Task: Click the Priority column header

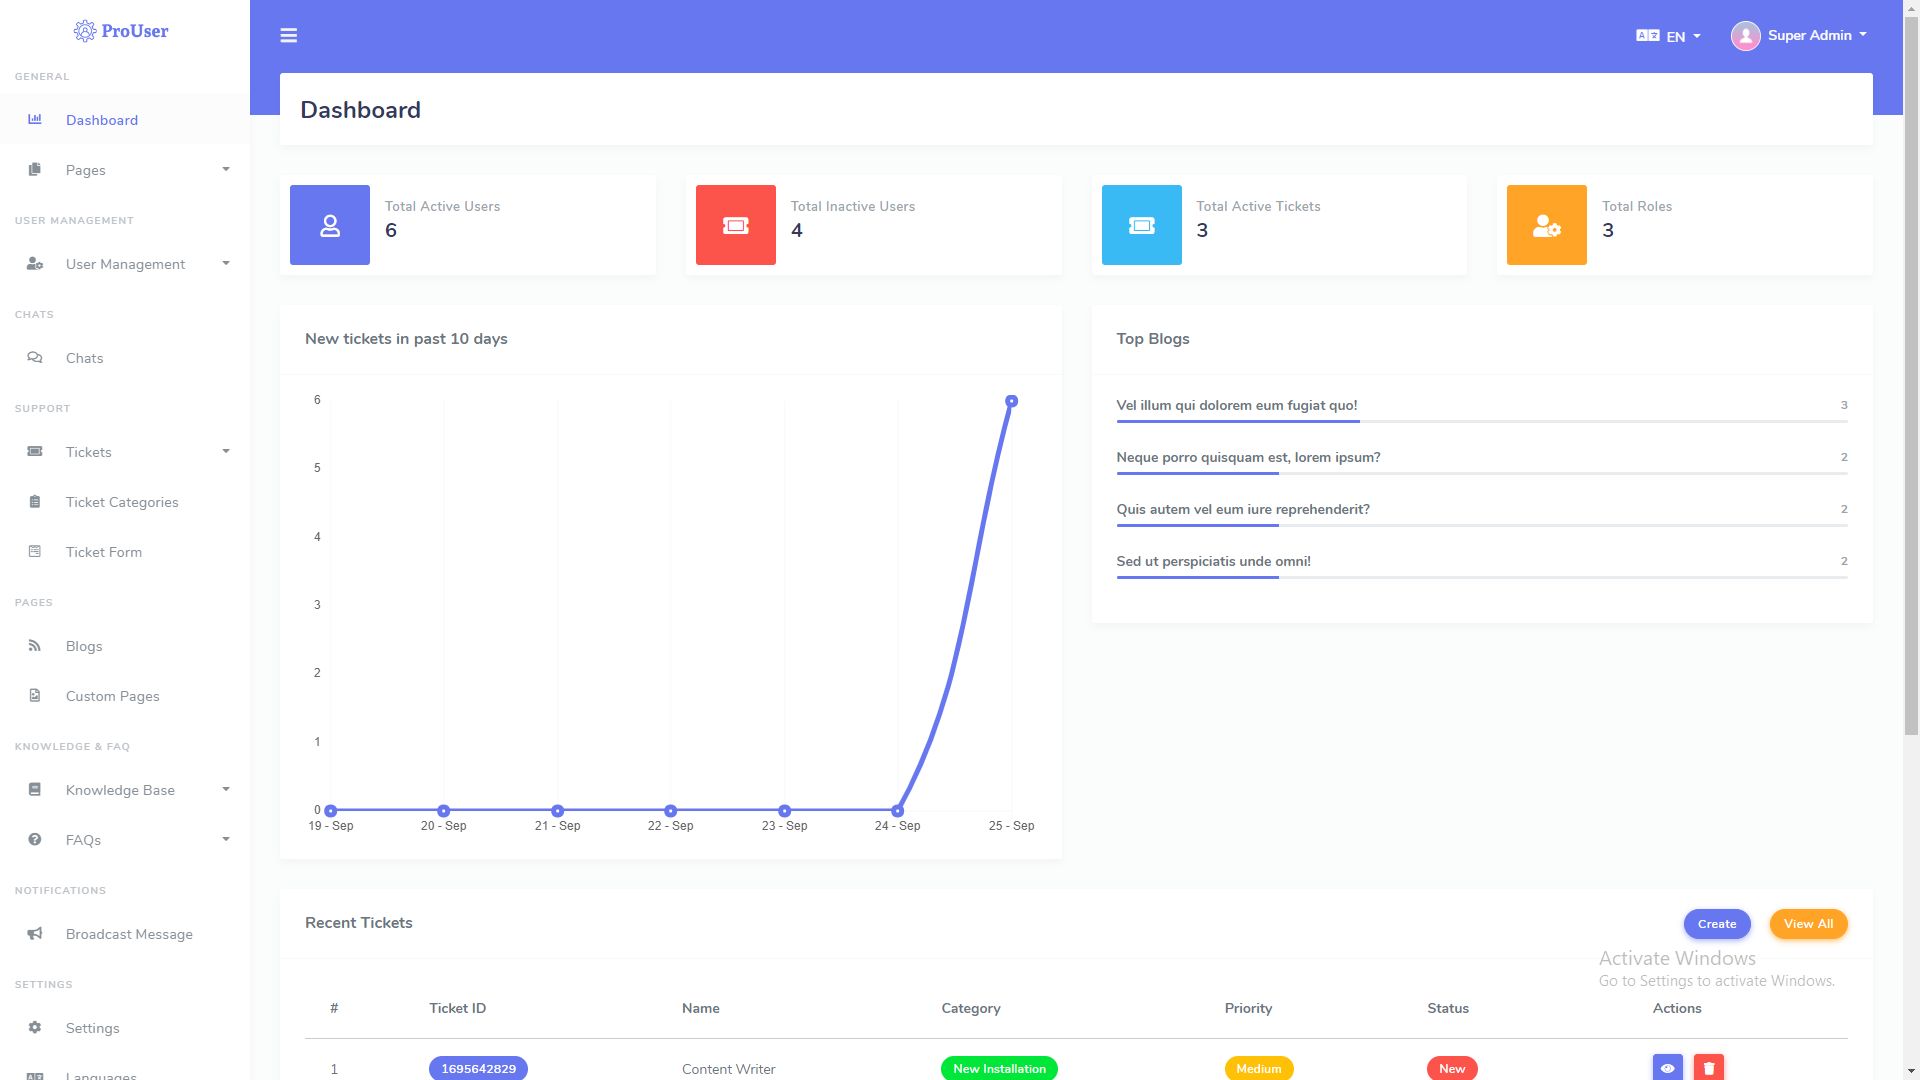Action: tap(1249, 1008)
